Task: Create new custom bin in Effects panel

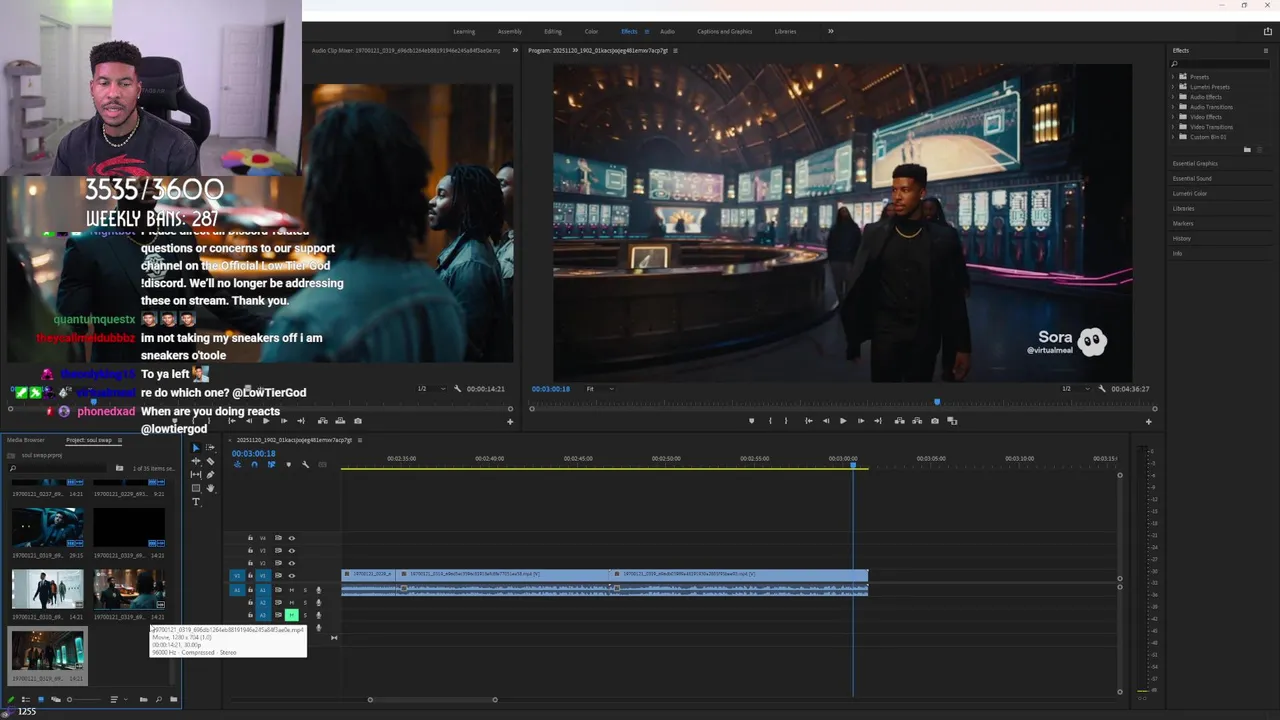Action: coord(1247,150)
